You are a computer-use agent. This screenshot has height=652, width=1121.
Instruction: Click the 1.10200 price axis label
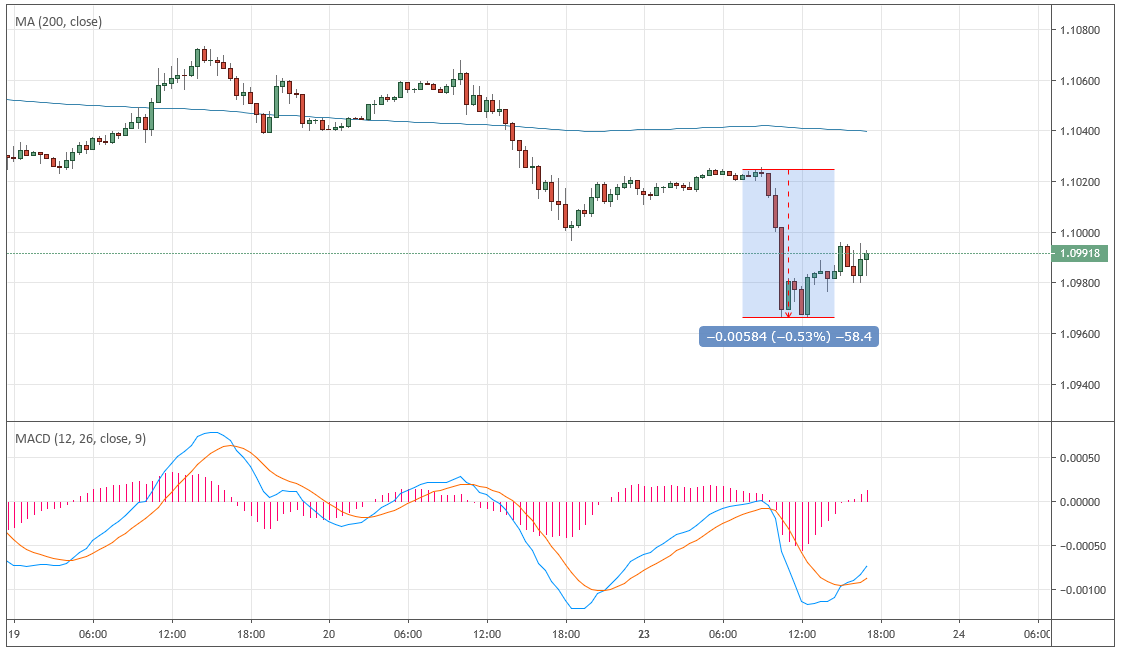[1080, 182]
